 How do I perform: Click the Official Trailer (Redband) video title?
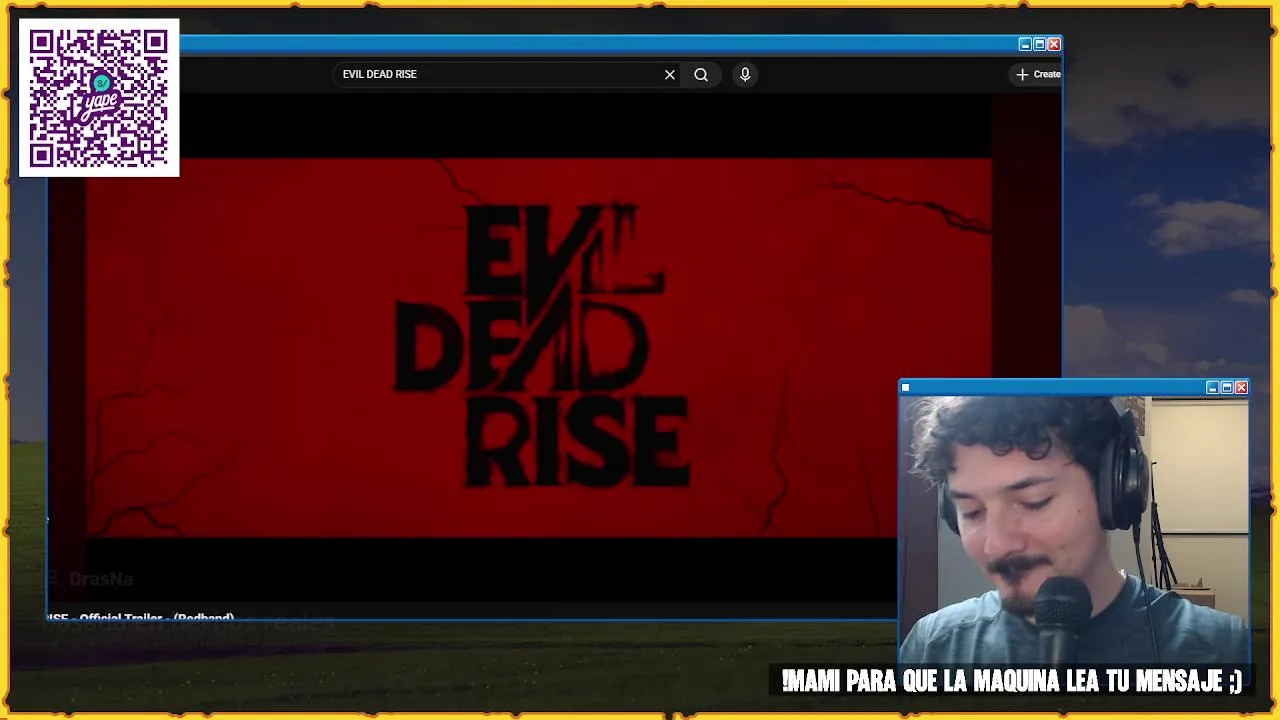coord(141,618)
